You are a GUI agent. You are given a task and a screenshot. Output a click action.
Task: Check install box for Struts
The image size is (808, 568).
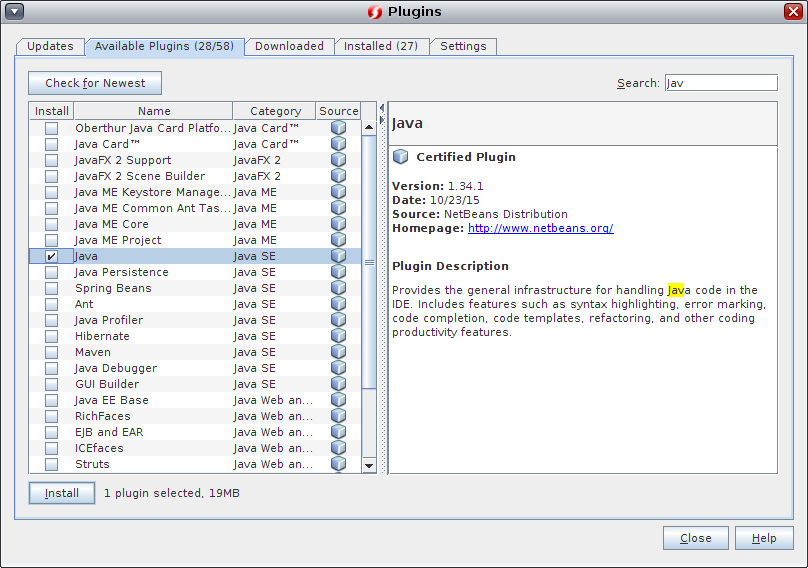pyautogui.click(x=51, y=464)
